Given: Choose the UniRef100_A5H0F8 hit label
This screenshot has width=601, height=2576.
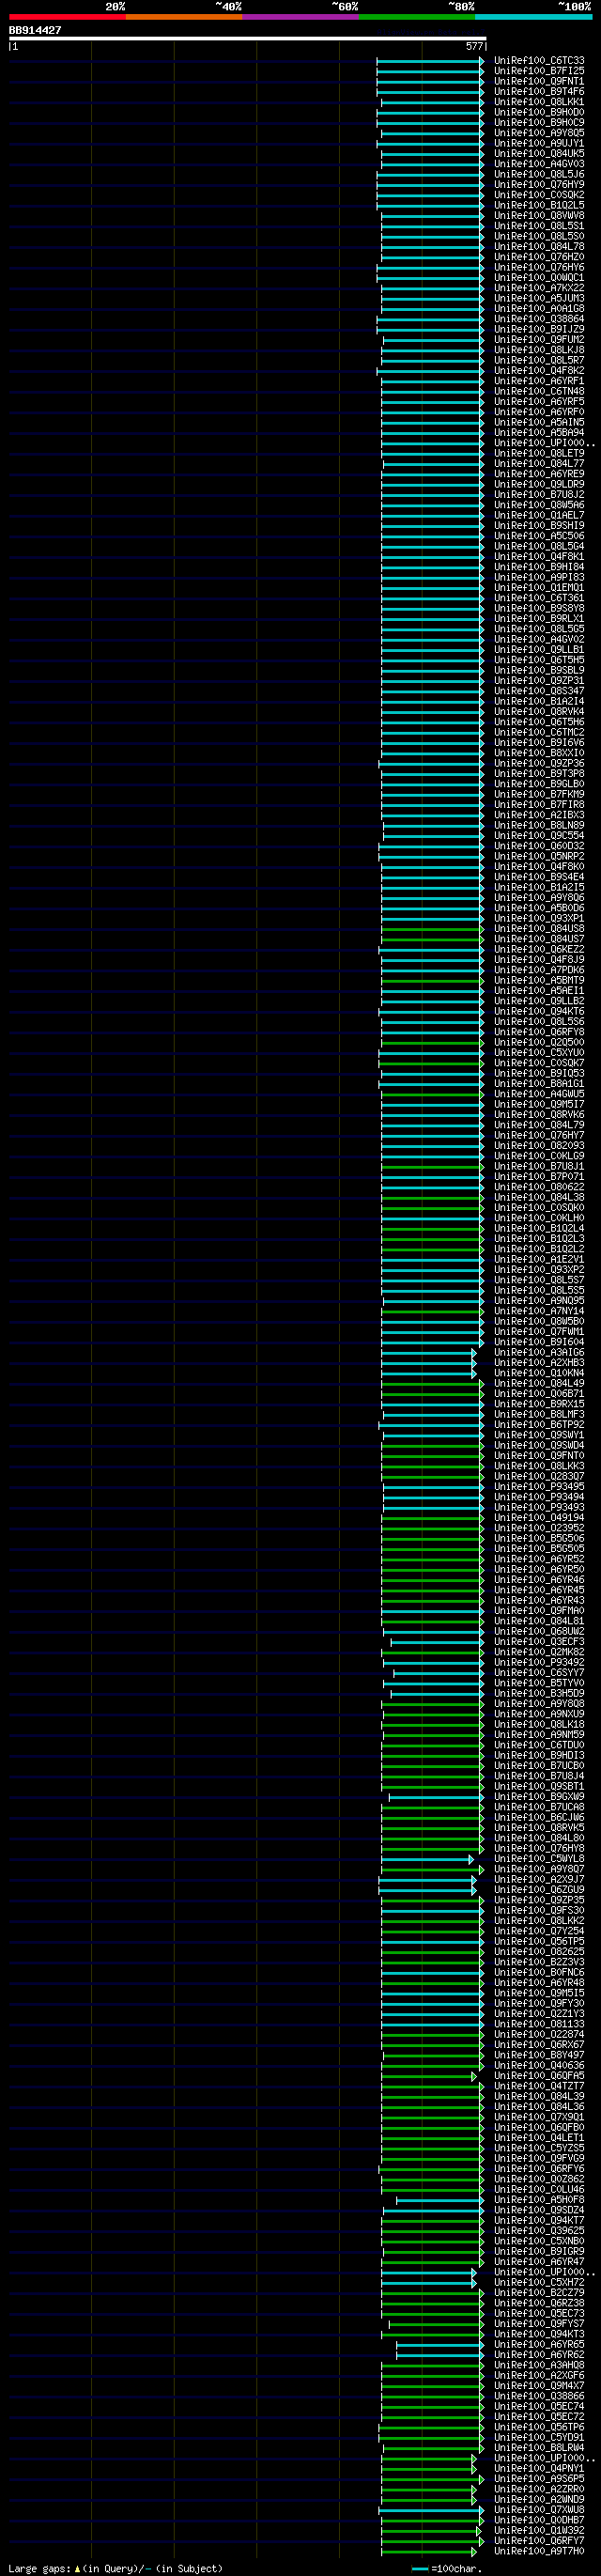Looking at the screenshot, I should click(539, 2200).
